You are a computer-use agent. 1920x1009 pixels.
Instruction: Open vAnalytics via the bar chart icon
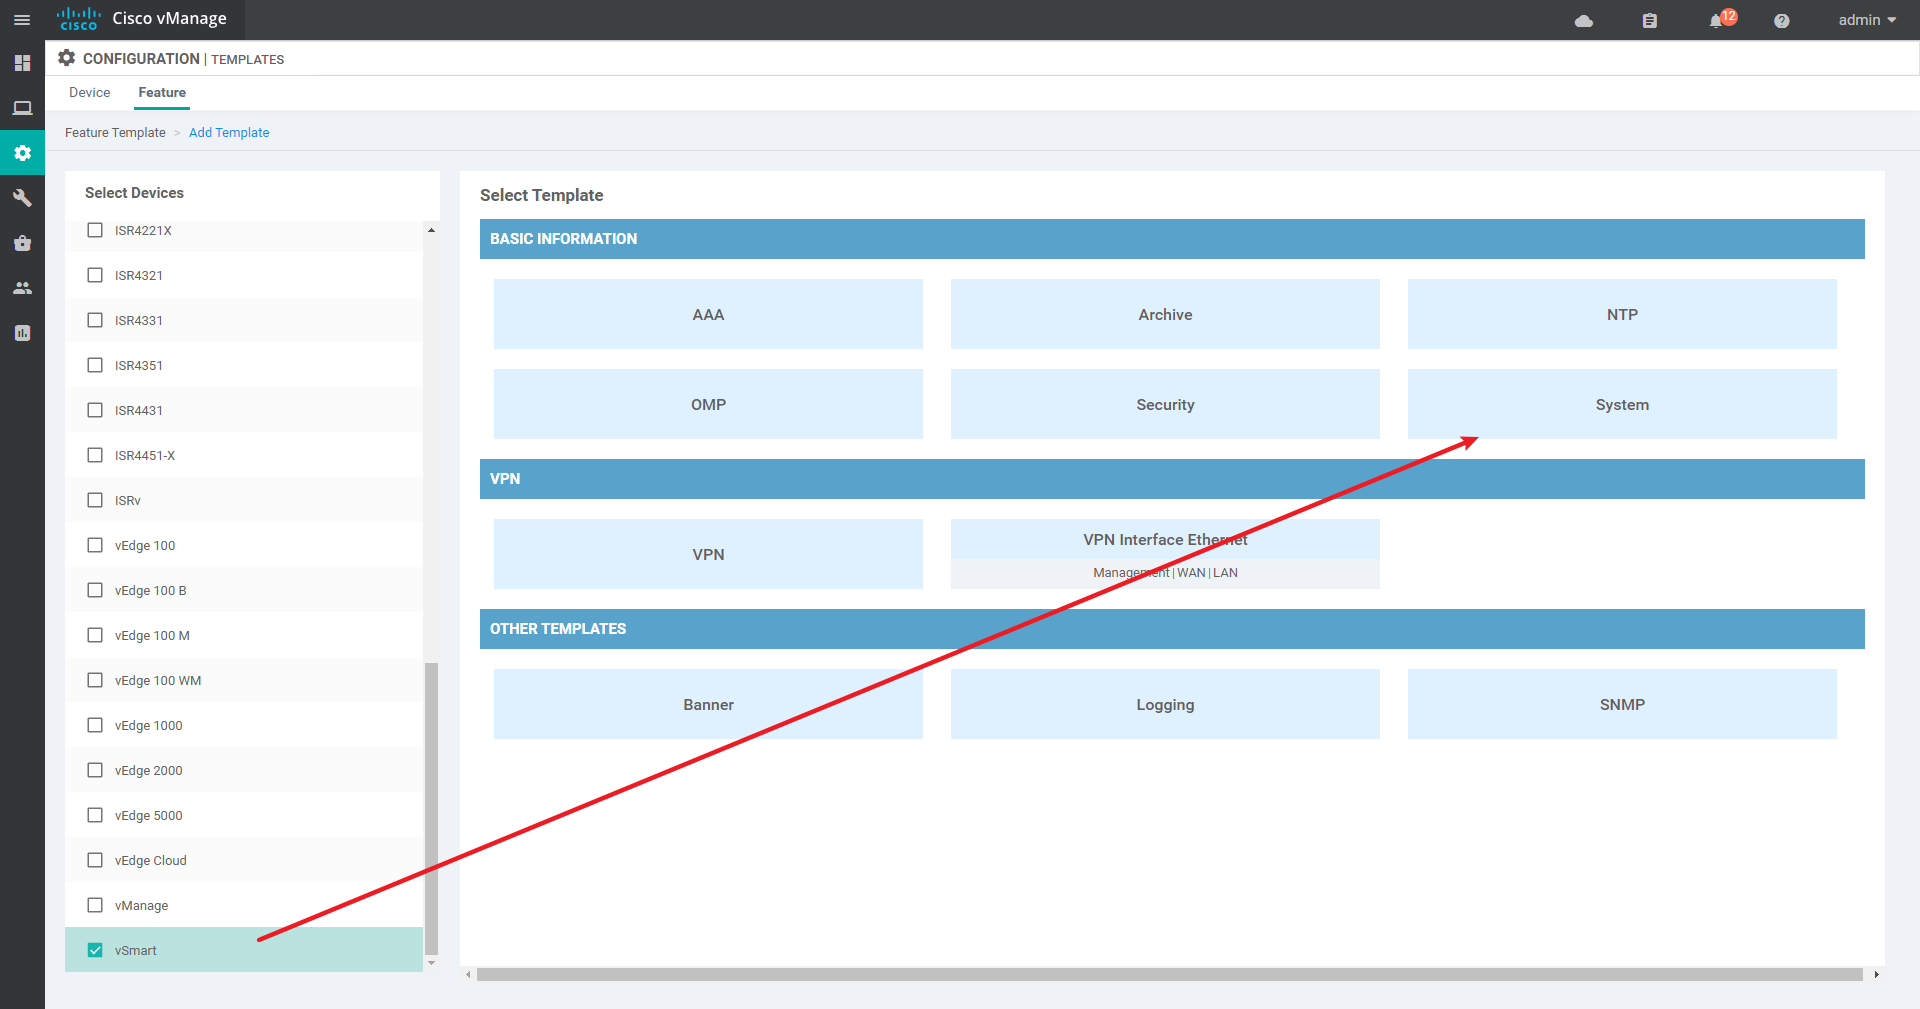point(22,332)
